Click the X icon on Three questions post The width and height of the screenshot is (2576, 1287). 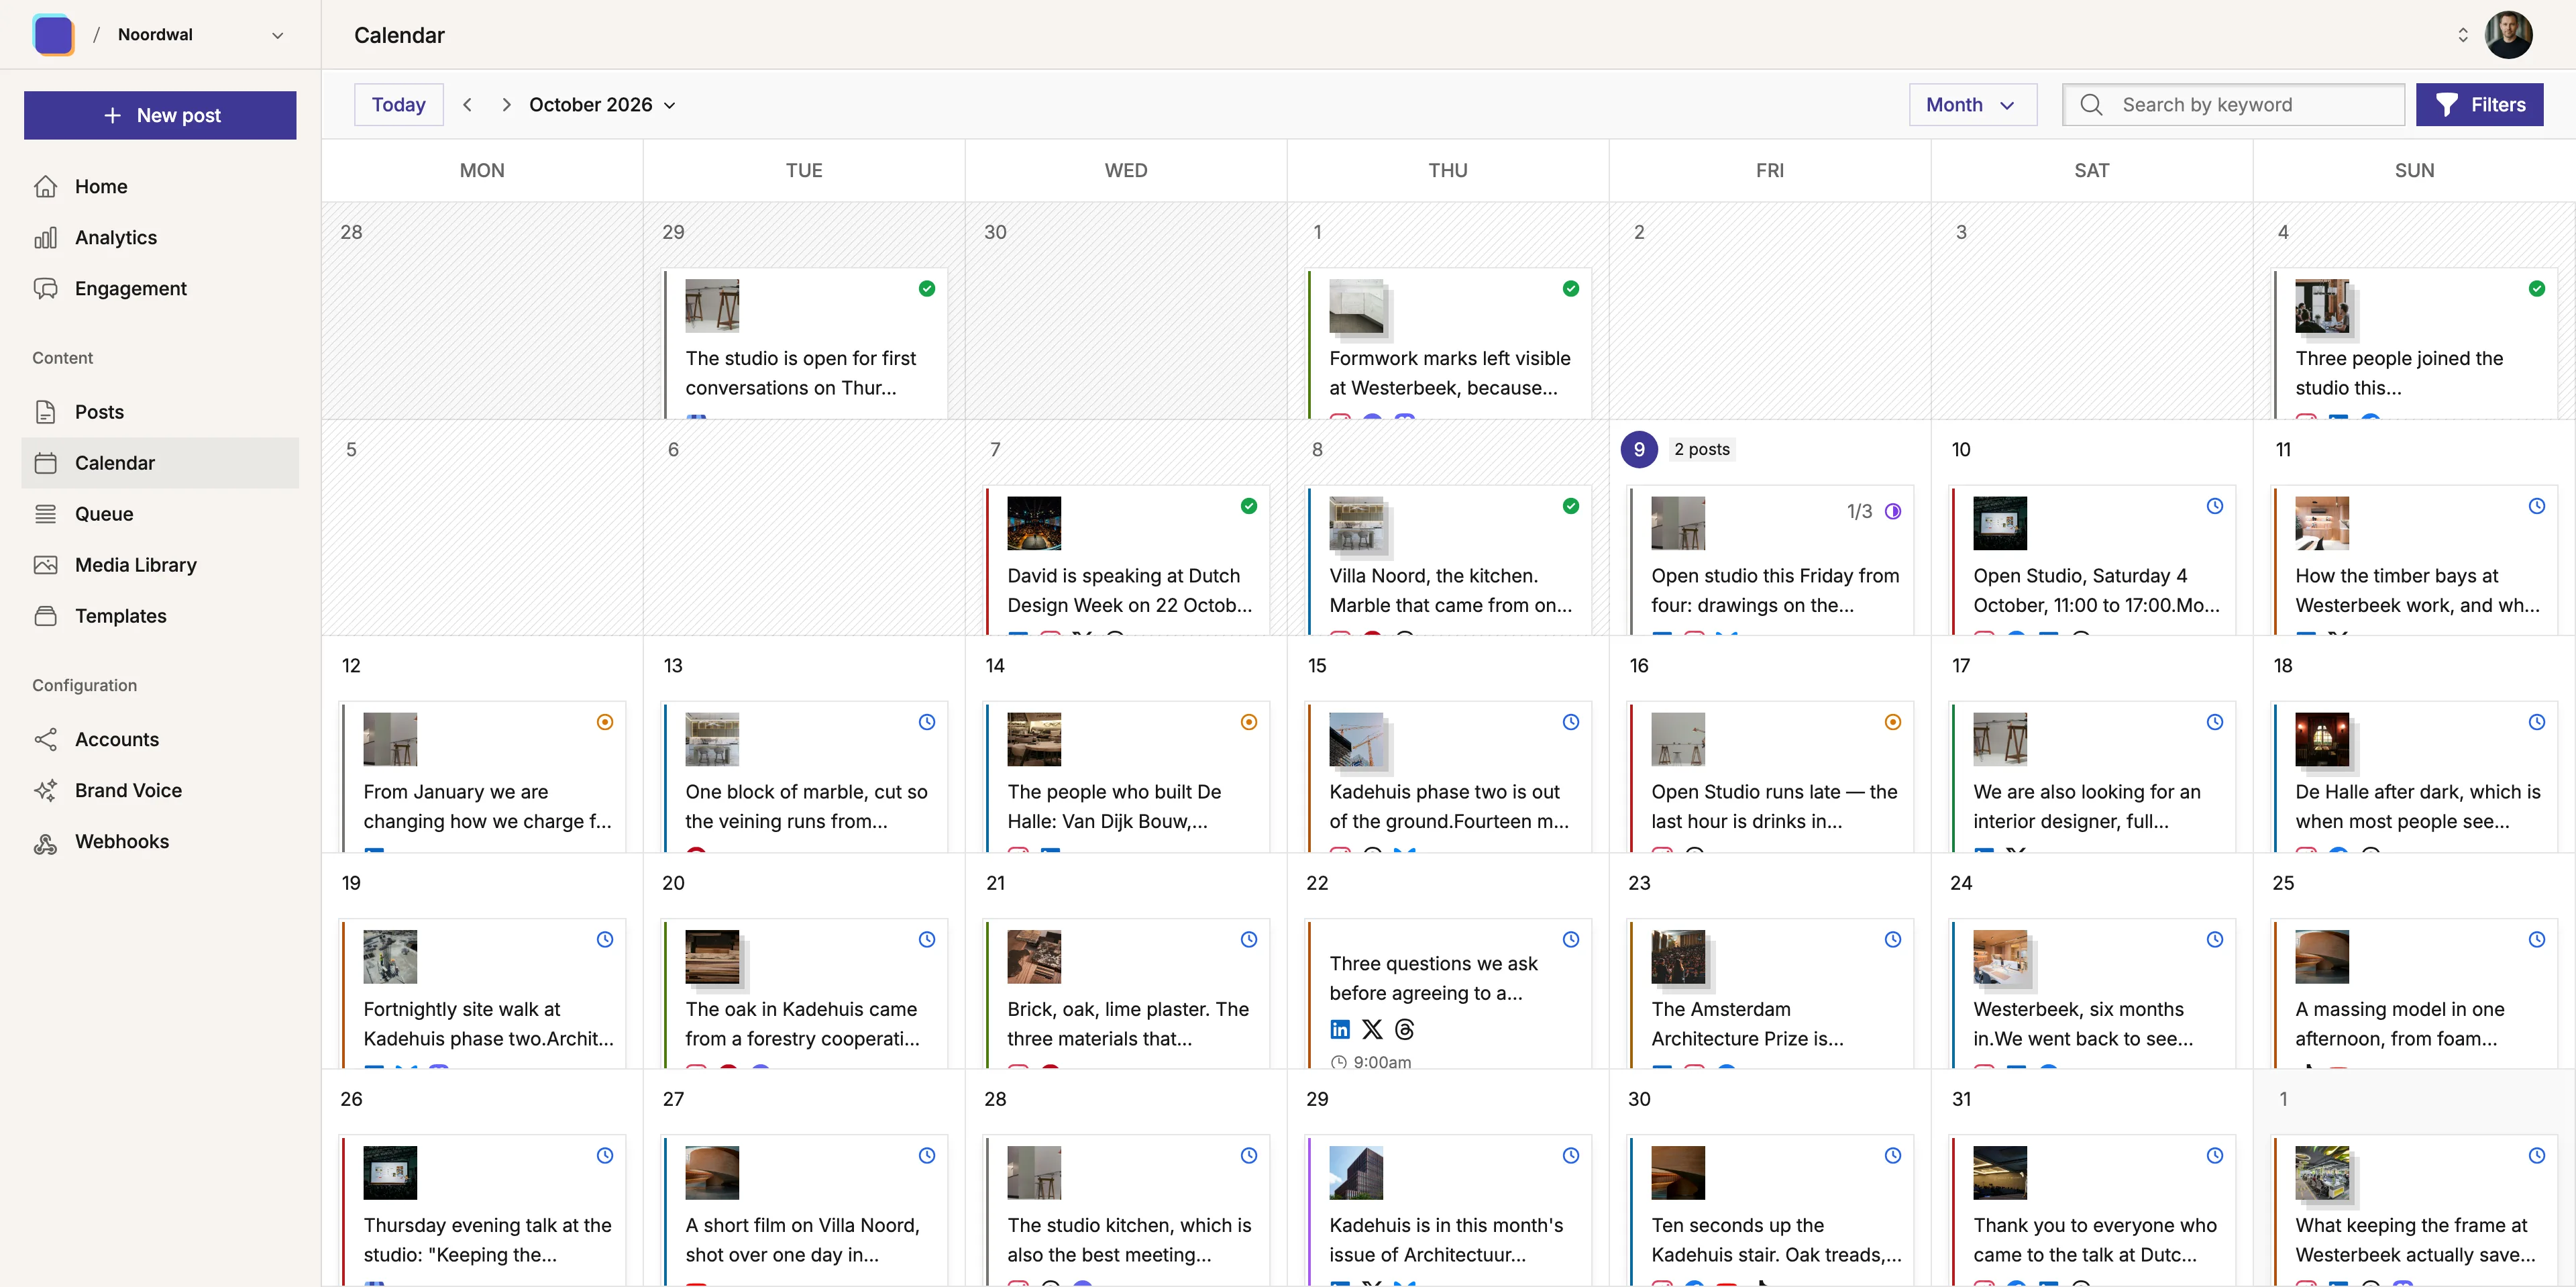point(1372,1029)
